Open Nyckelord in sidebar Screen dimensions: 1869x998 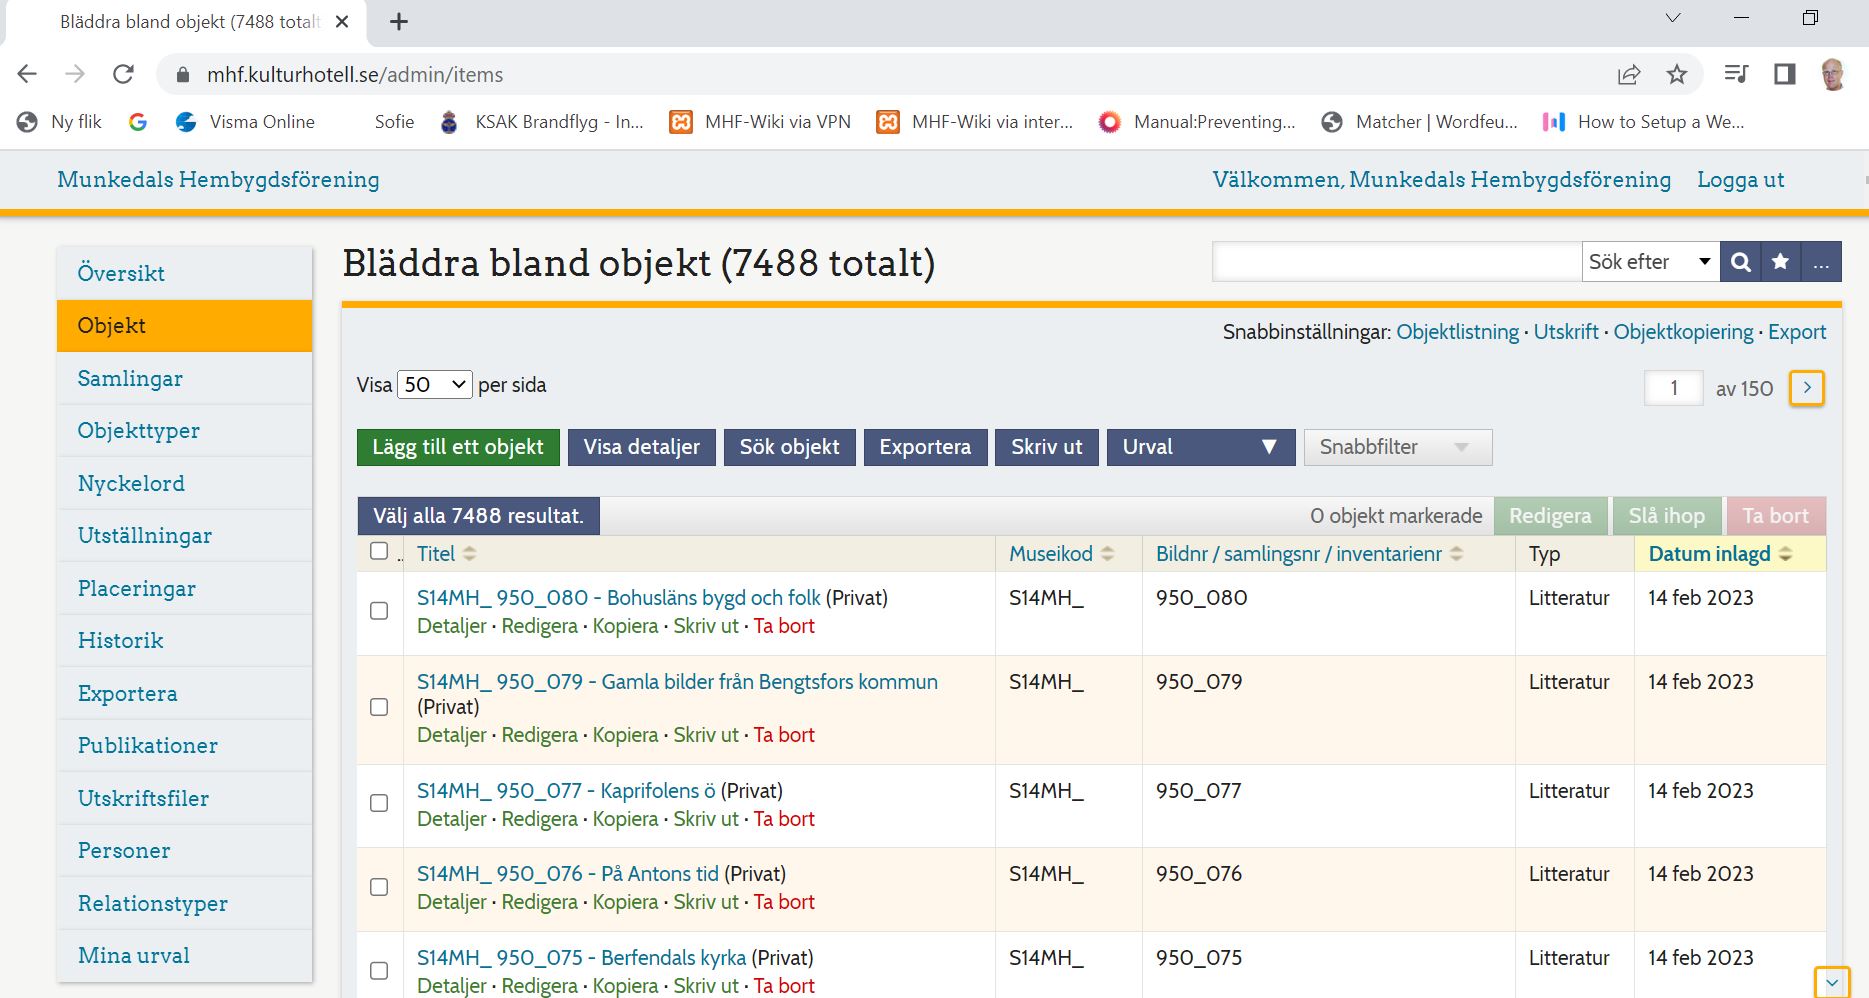pyautogui.click(x=184, y=483)
